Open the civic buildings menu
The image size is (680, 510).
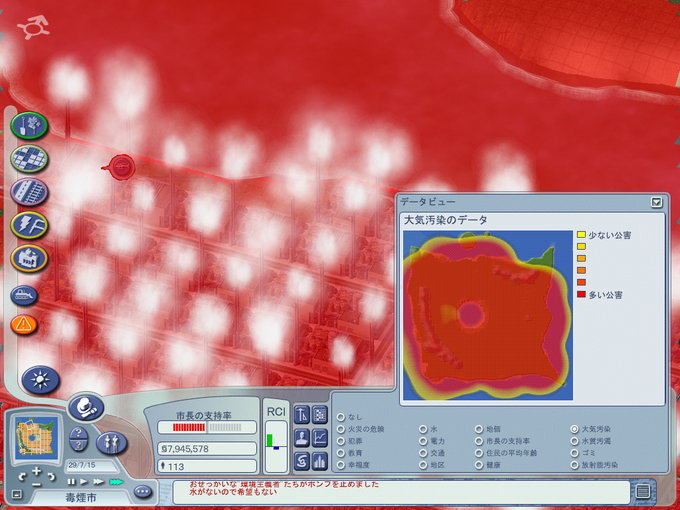tap(29, 258)
